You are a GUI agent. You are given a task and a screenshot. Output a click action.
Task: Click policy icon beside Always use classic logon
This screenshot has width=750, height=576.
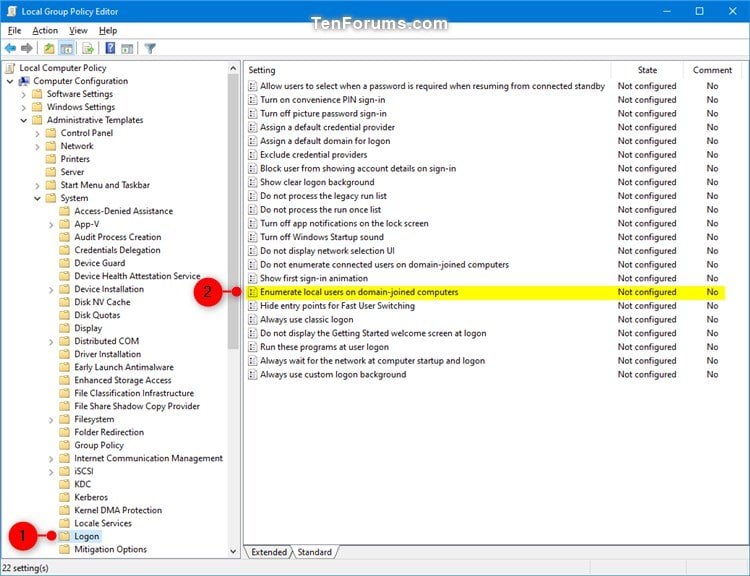[x=253, y=320]
